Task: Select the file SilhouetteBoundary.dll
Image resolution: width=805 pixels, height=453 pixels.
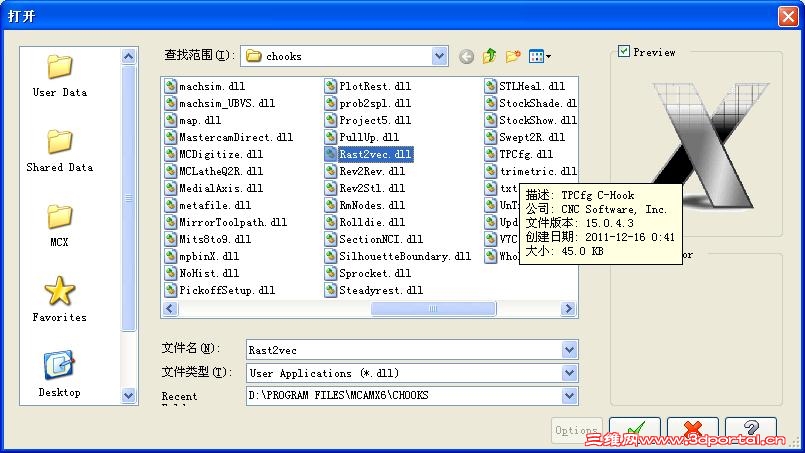Action: [398, 256]
